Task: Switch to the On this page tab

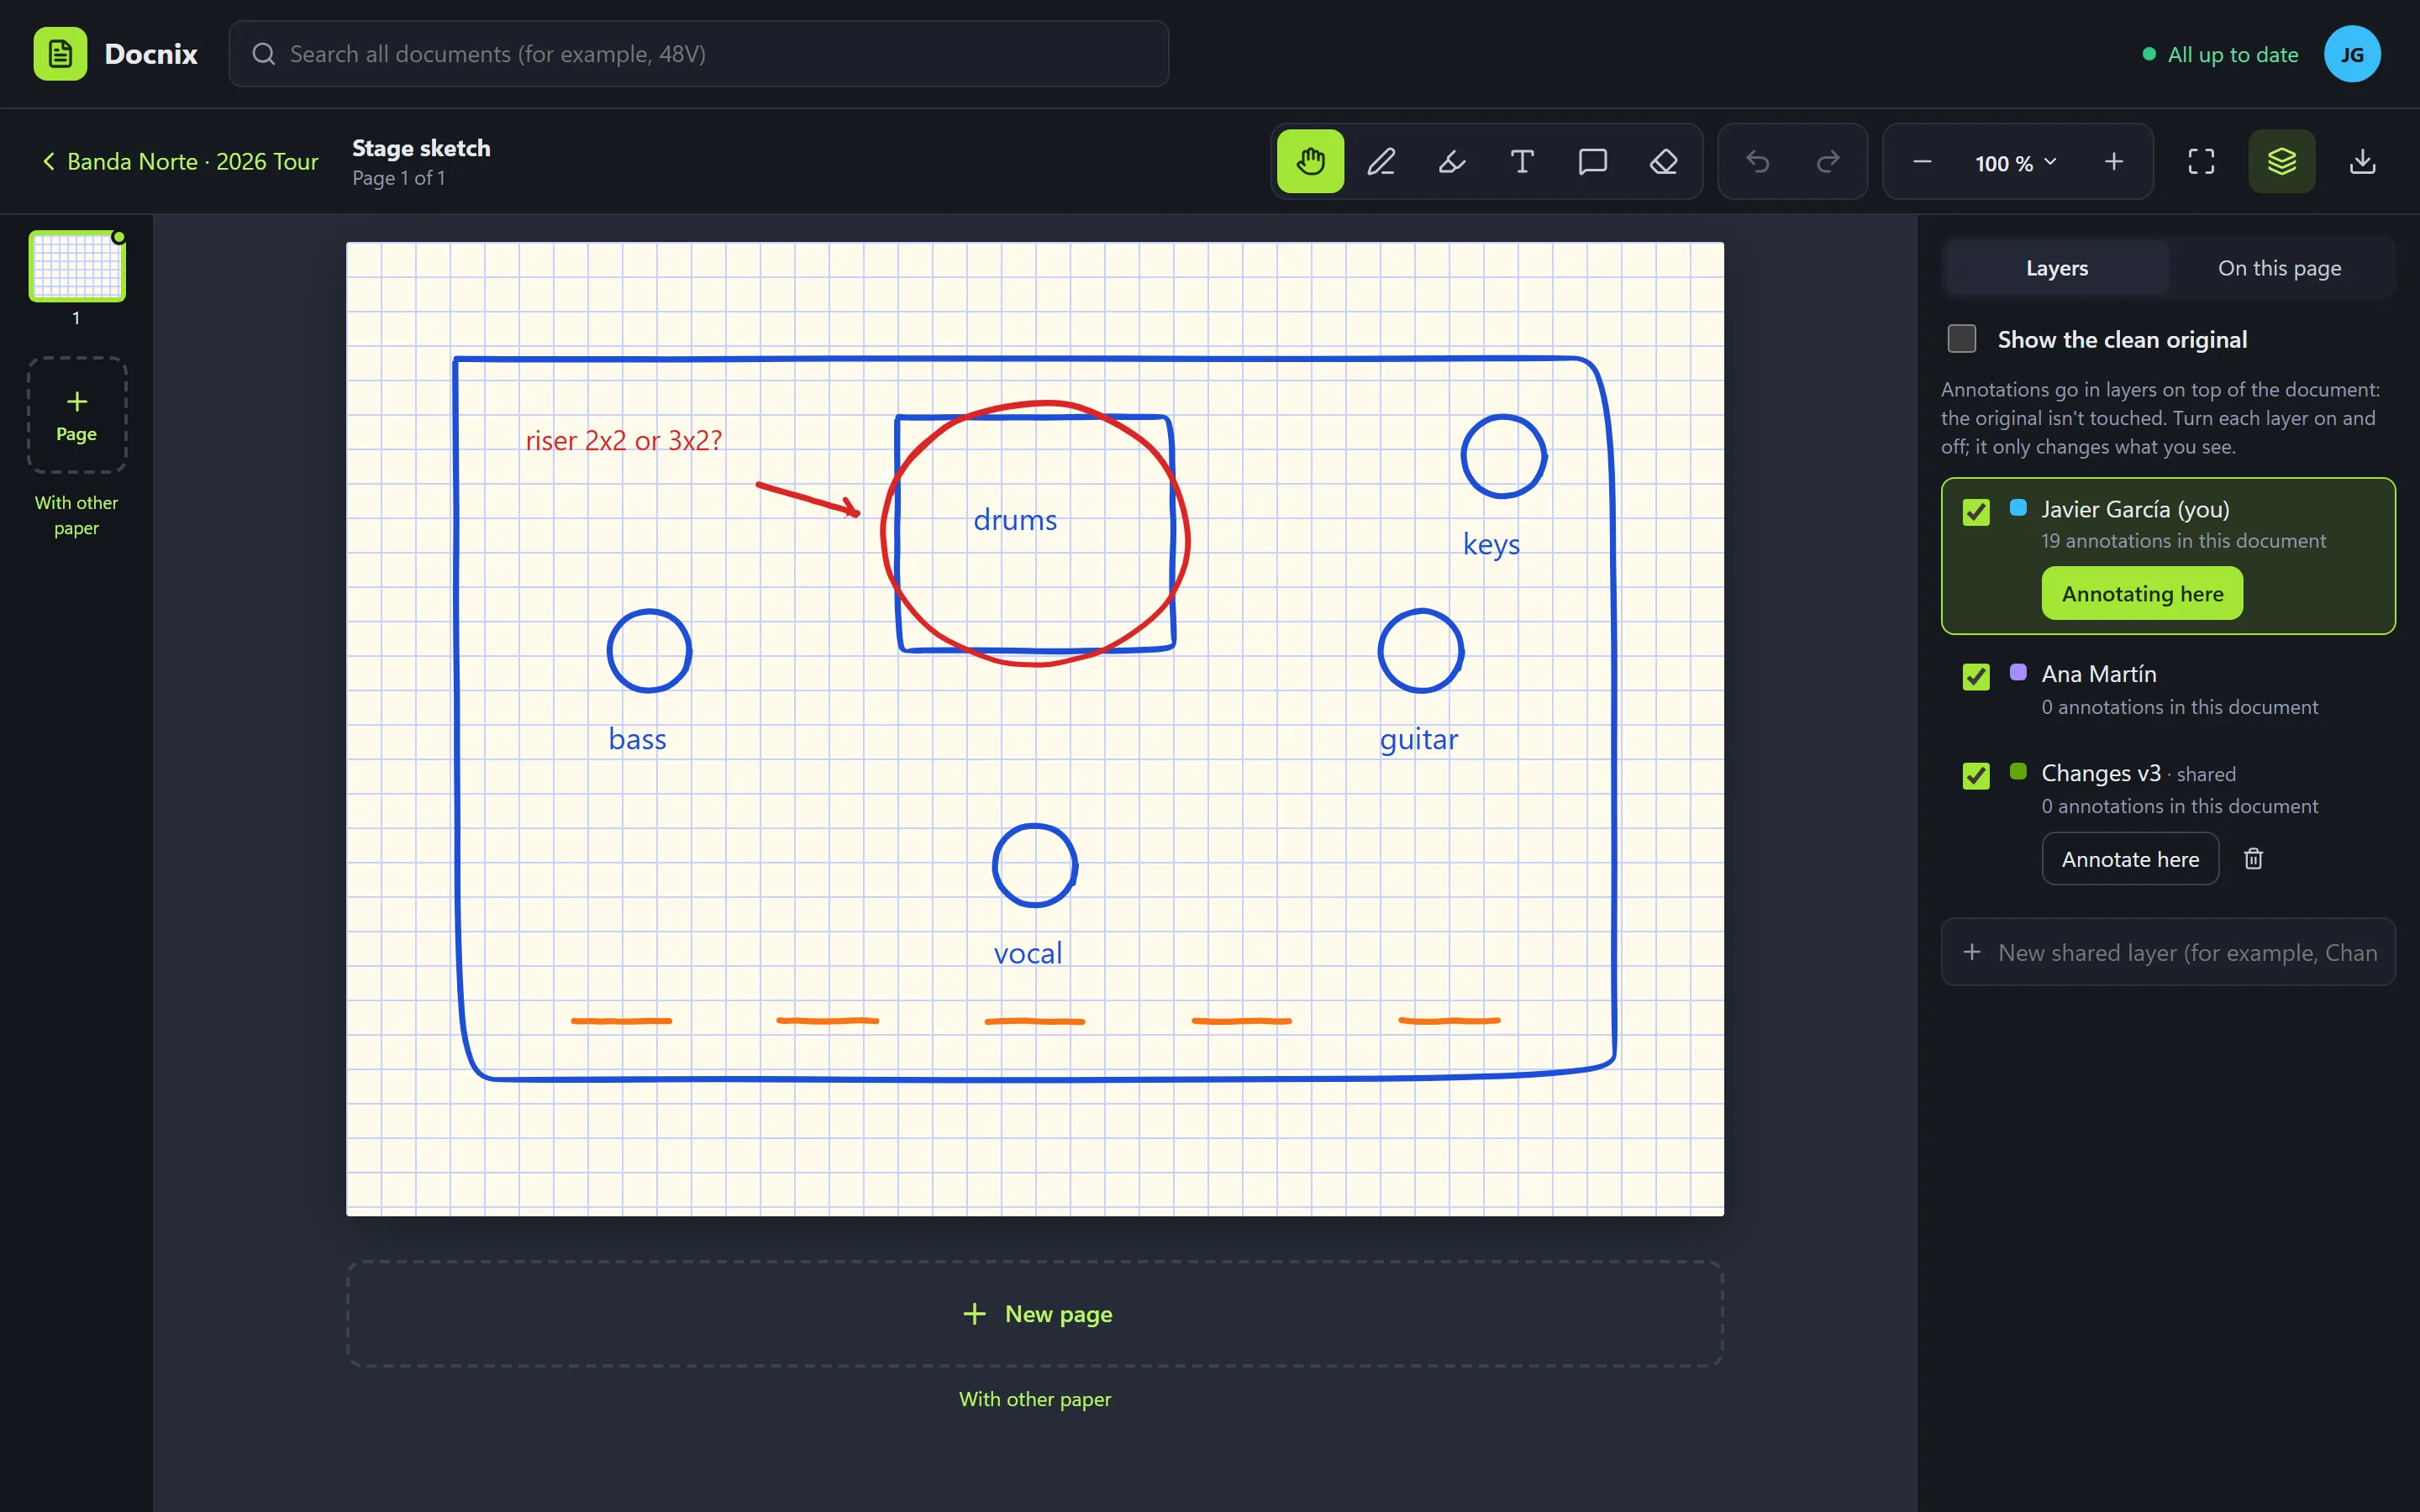Action: click(2279, 268)
